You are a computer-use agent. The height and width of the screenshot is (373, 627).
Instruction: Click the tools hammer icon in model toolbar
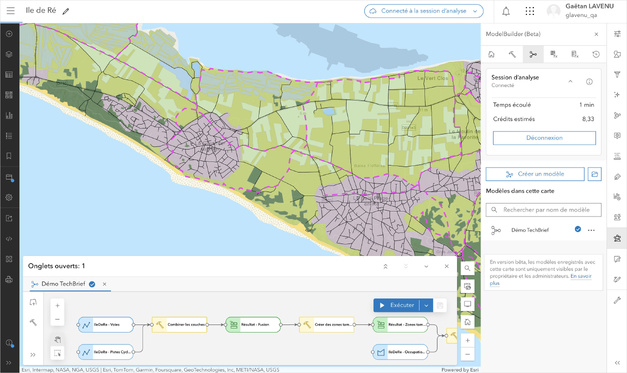click(x=33, y=322)
